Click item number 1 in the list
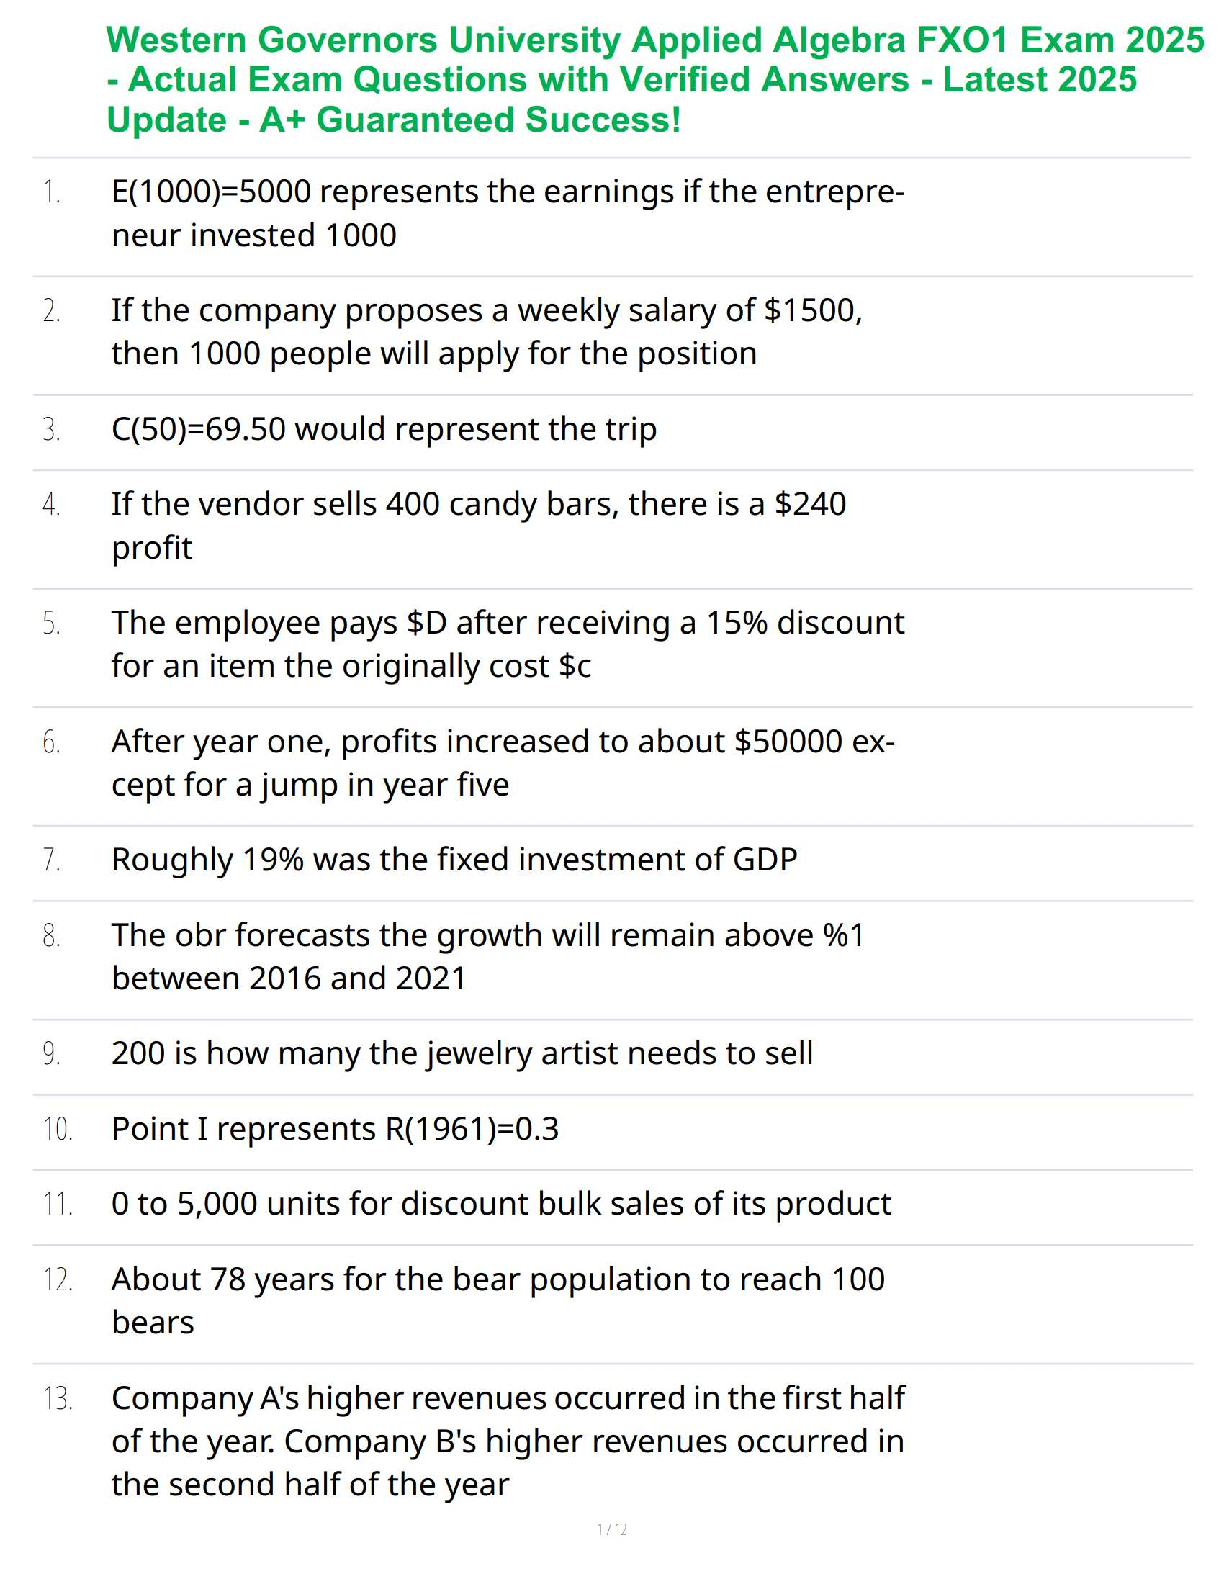Screen dimensions: 1224x1584 pyautogui.click(x=52, y=192)
